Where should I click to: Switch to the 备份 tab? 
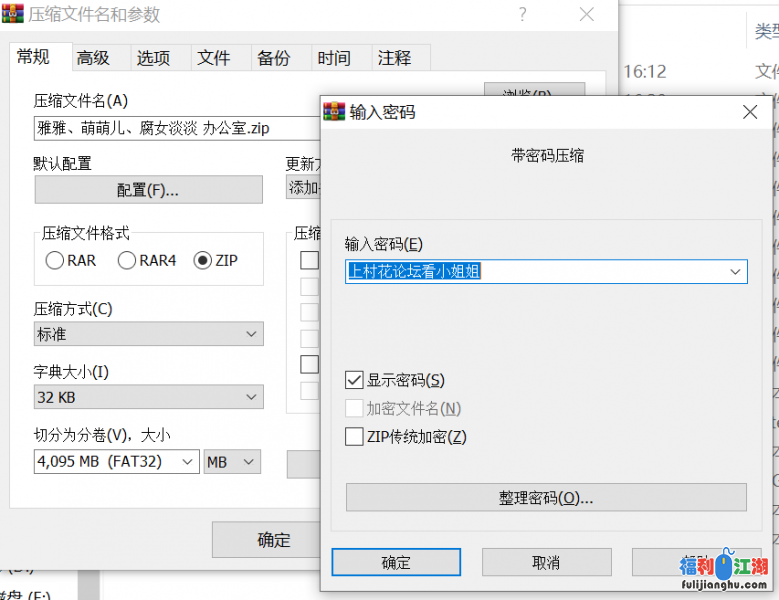(x=273, y=58)
